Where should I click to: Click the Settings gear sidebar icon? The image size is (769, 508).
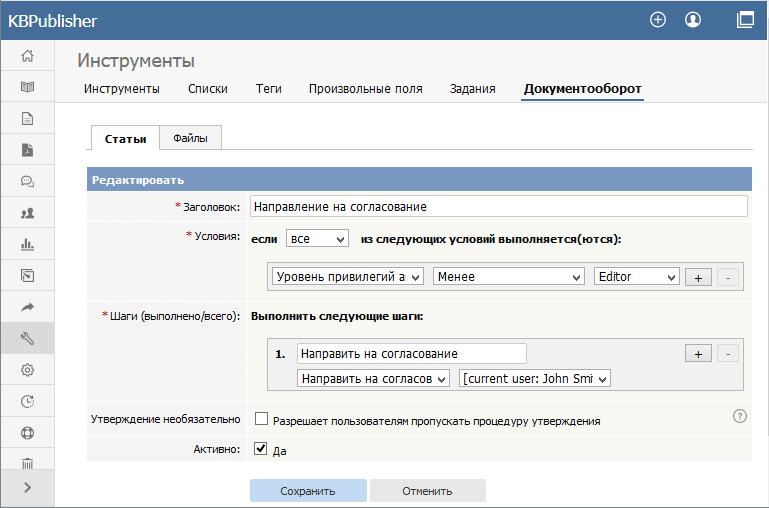[x=27, y=370]
